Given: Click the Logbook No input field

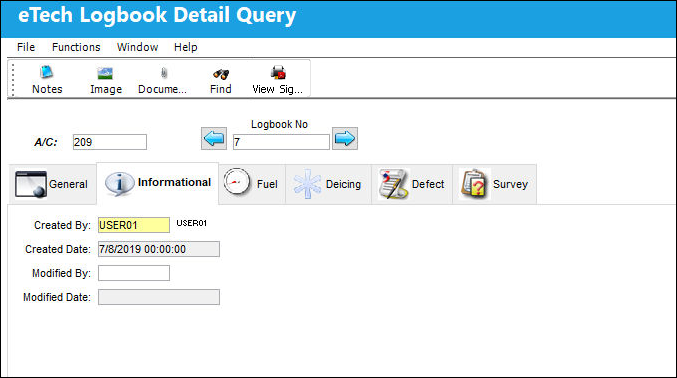Looking at the screenshot, I should point(281,142).
